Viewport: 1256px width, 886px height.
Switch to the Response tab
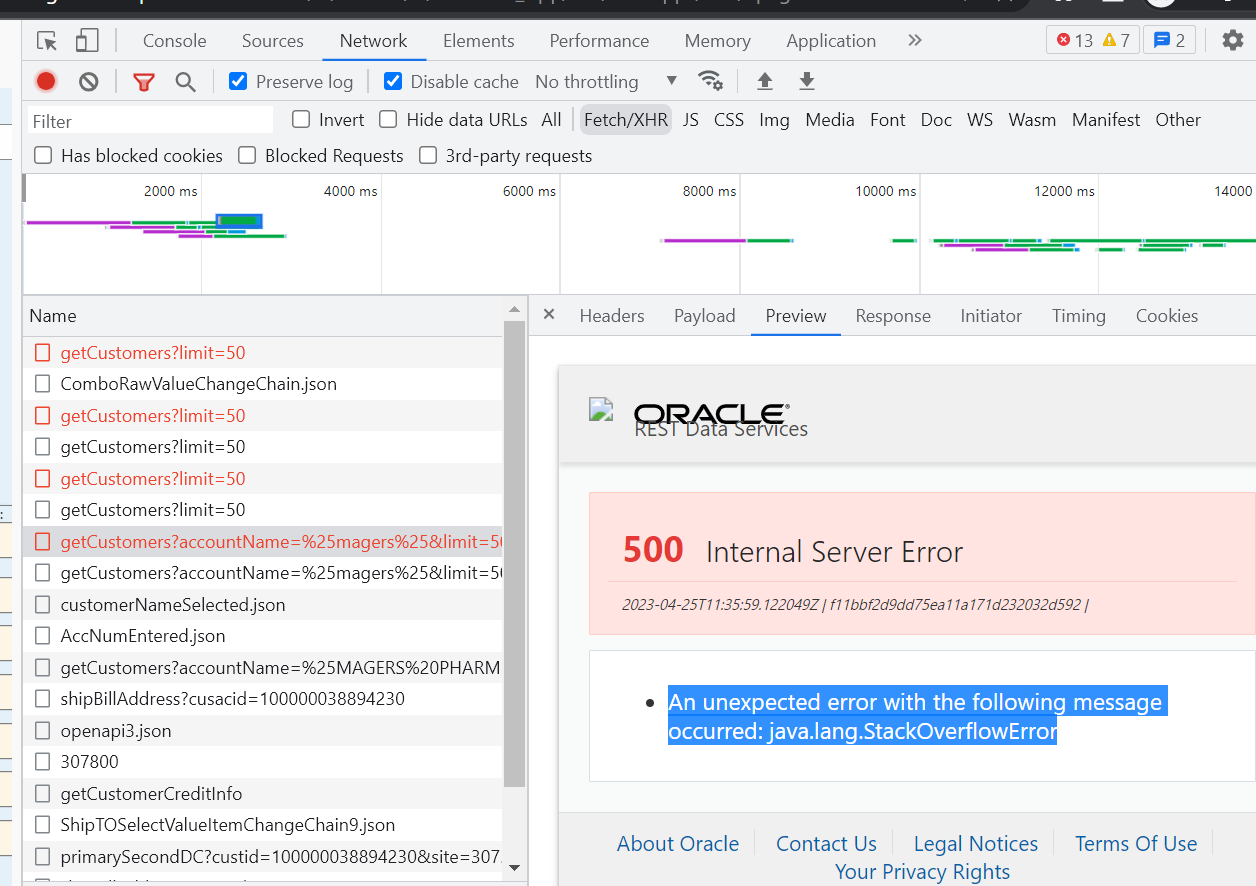(892, 315)
